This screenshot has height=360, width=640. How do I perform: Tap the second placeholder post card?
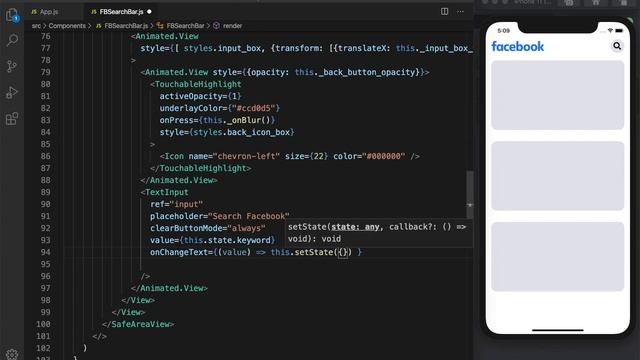[558, 176]
